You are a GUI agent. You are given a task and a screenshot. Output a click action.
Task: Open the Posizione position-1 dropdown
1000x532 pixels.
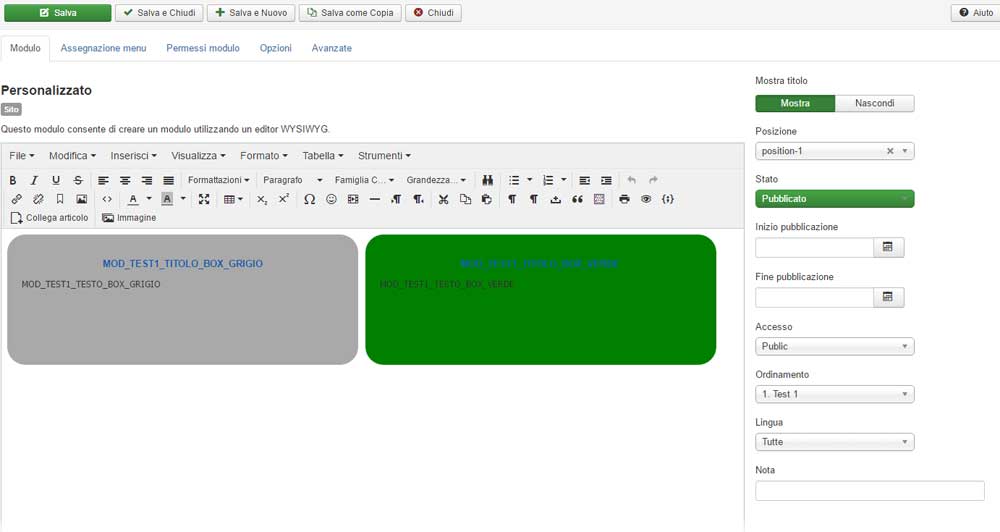pos(834,151)
